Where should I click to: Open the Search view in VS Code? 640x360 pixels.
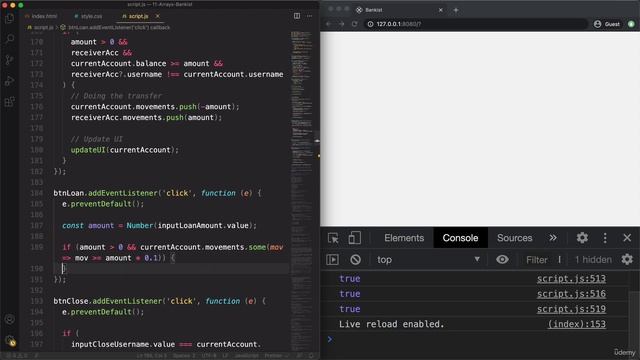tap(9, 39)
